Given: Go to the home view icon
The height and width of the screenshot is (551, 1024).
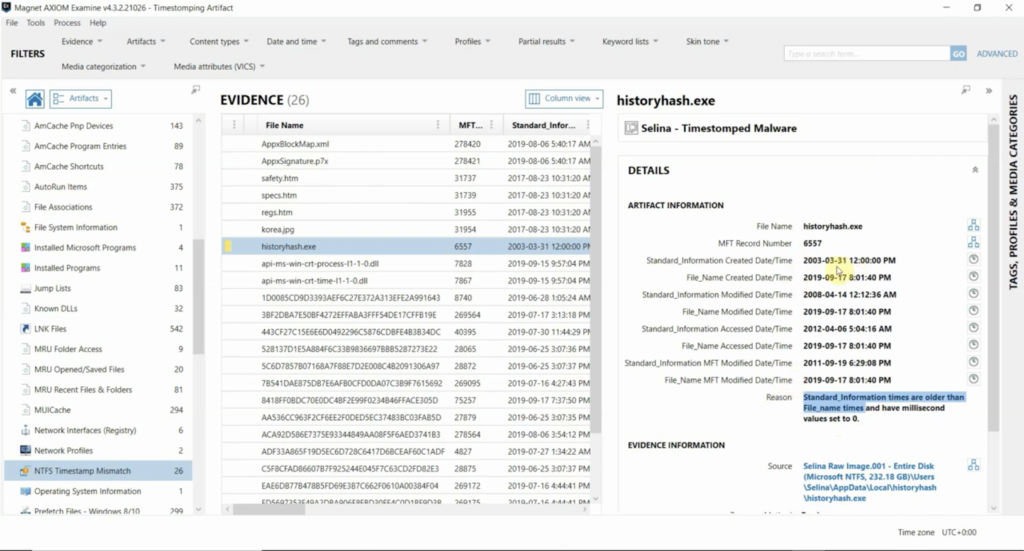Looking at the screenshot, I should [35, 99].
